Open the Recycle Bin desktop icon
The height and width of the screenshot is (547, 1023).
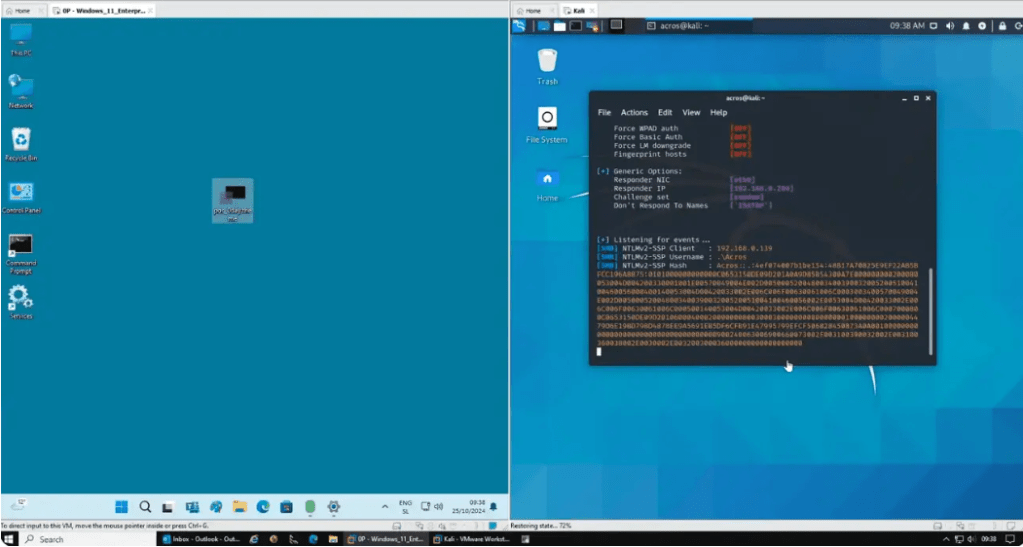[x=20, y=140]
